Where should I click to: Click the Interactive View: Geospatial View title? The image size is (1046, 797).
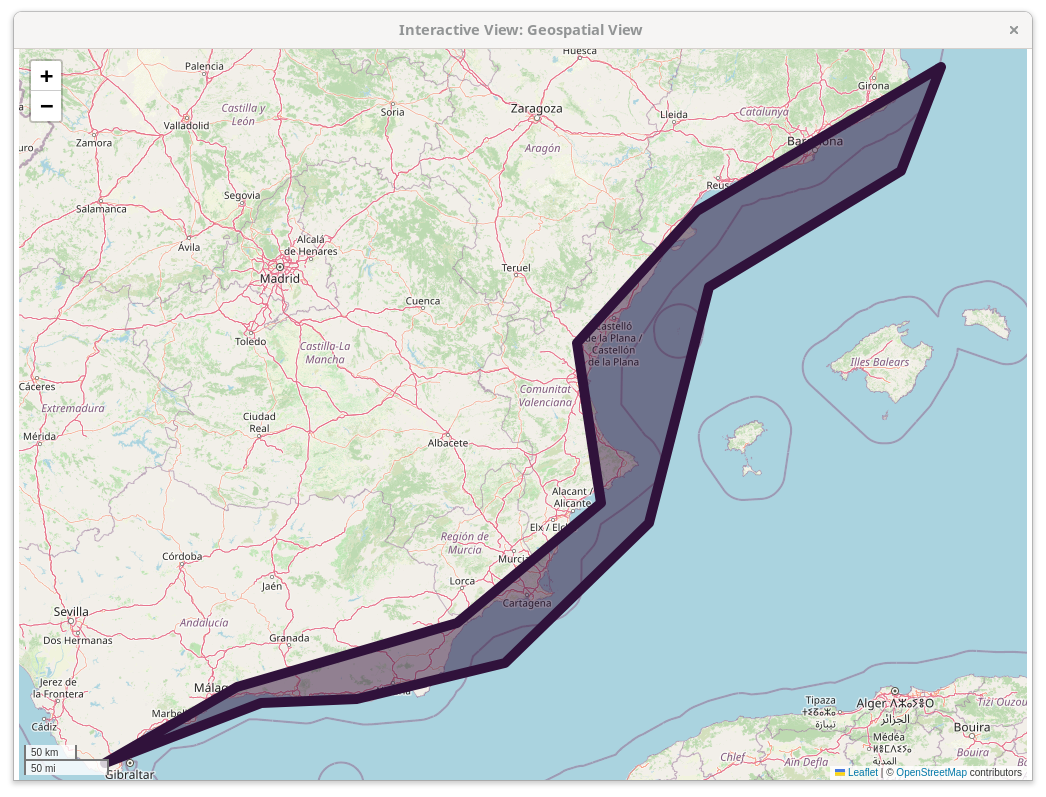point(520,30)
